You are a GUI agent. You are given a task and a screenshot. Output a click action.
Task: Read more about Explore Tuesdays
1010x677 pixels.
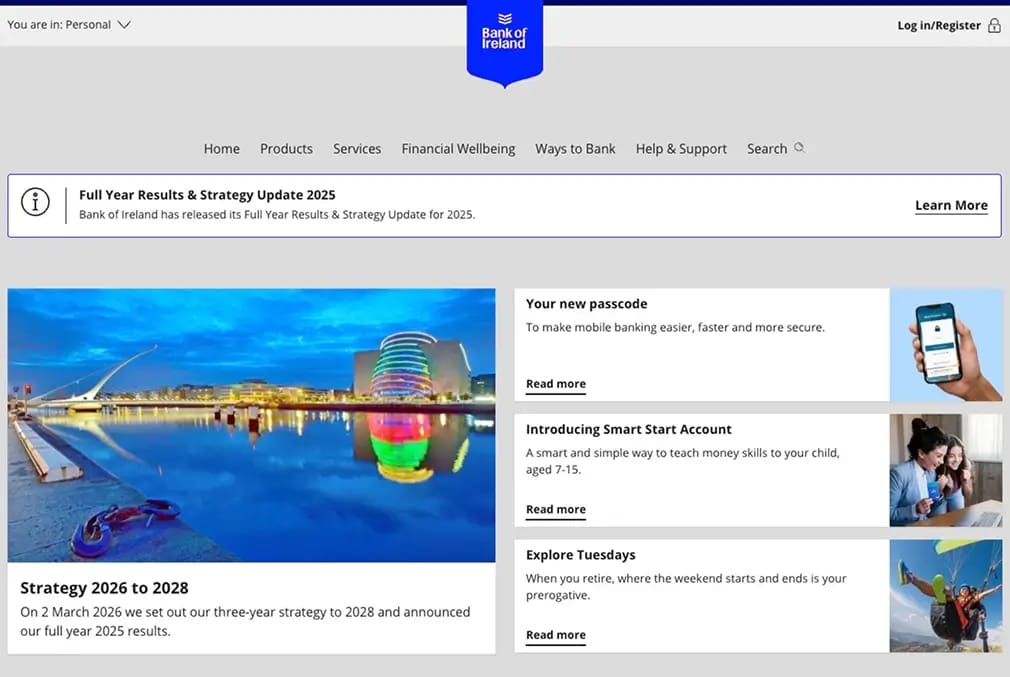coord(556,635)
